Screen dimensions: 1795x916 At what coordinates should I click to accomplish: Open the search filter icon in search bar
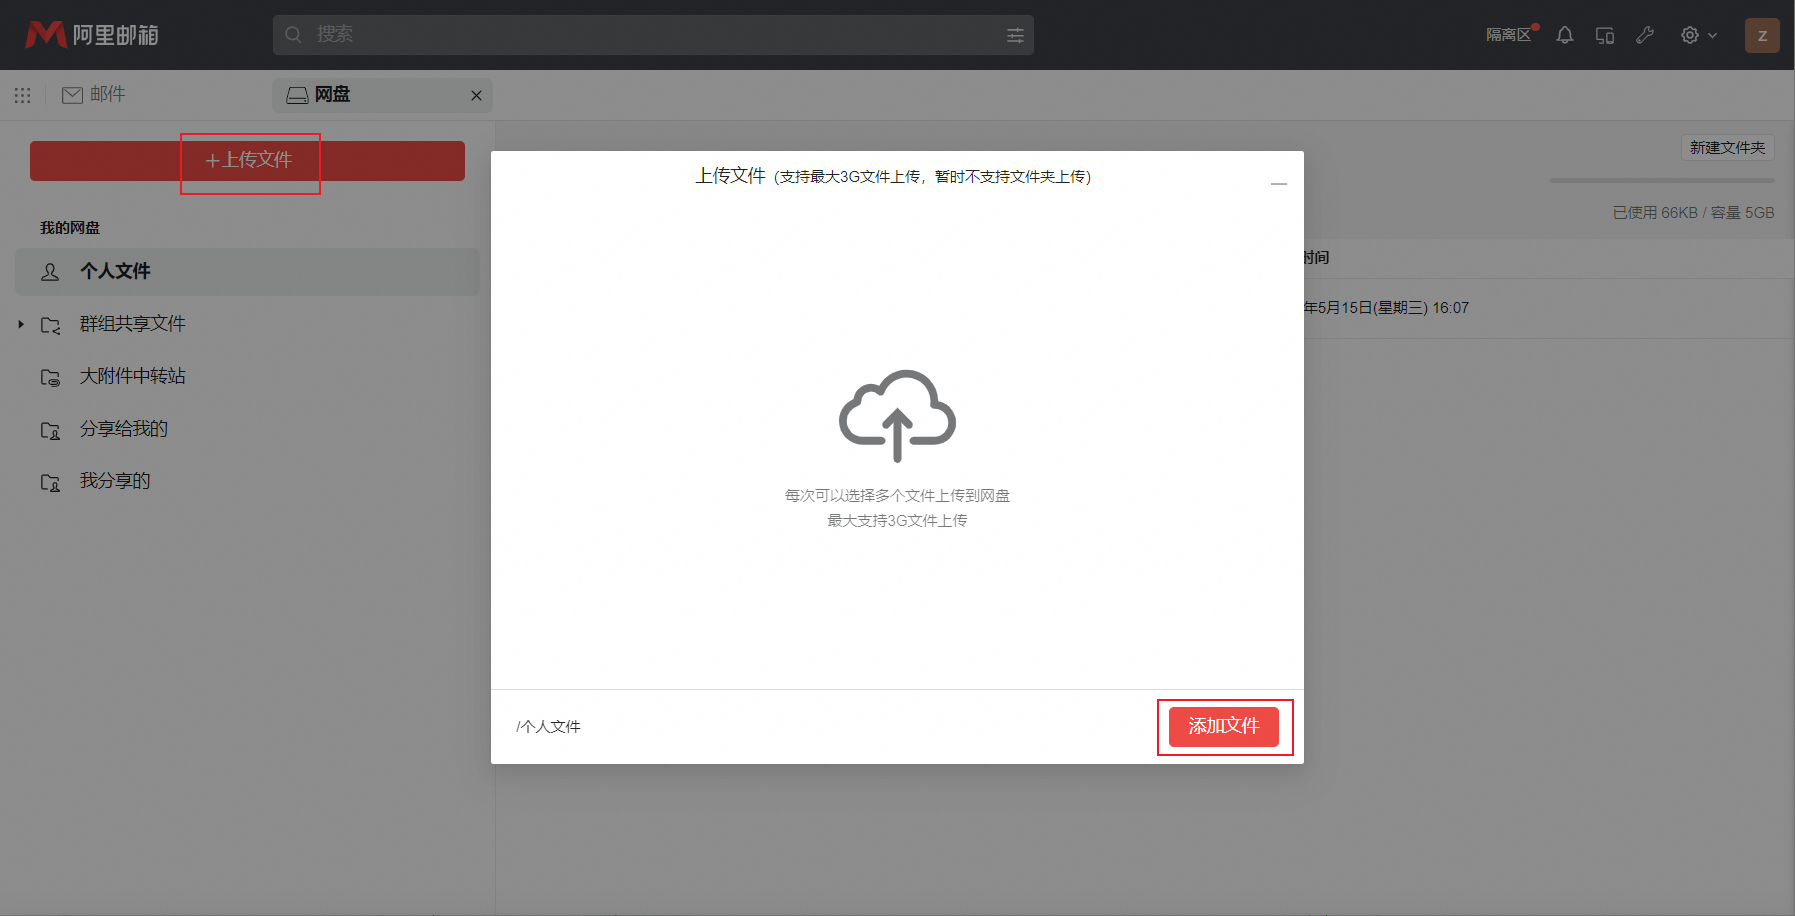pyautogui.click(x=1015, y=35)
